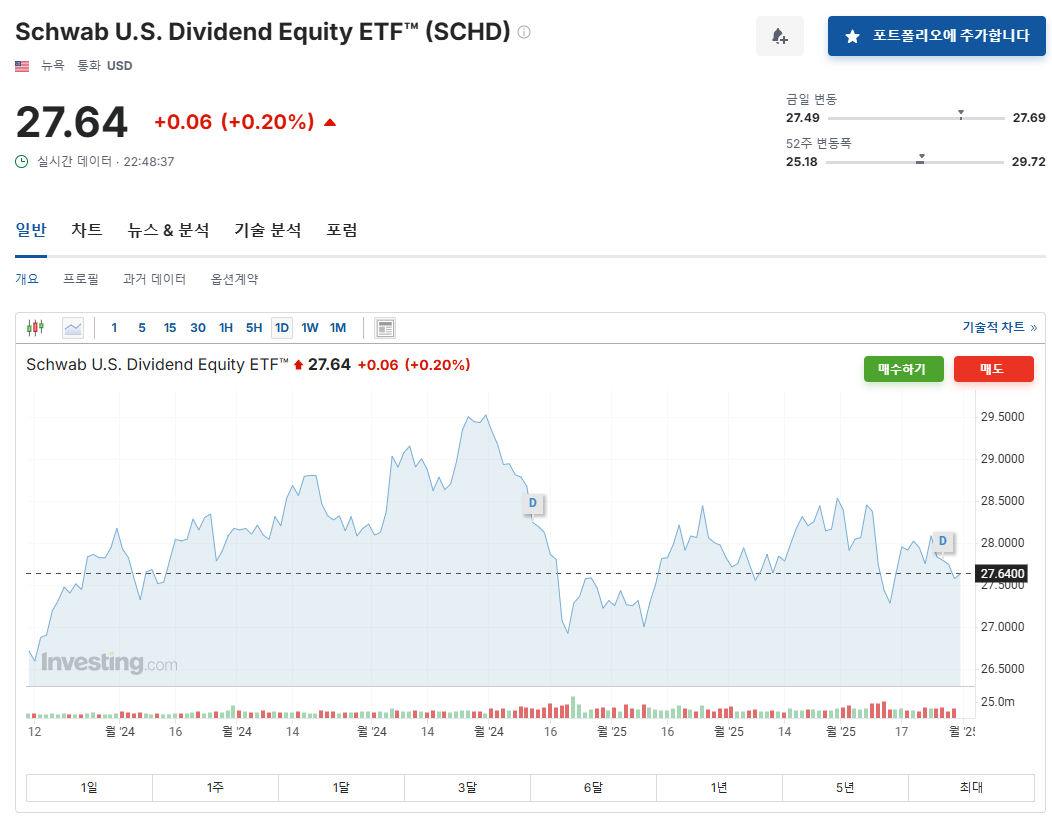Click the red 매도 sell button
This screenshot has height=820, width=1052.
993,369
